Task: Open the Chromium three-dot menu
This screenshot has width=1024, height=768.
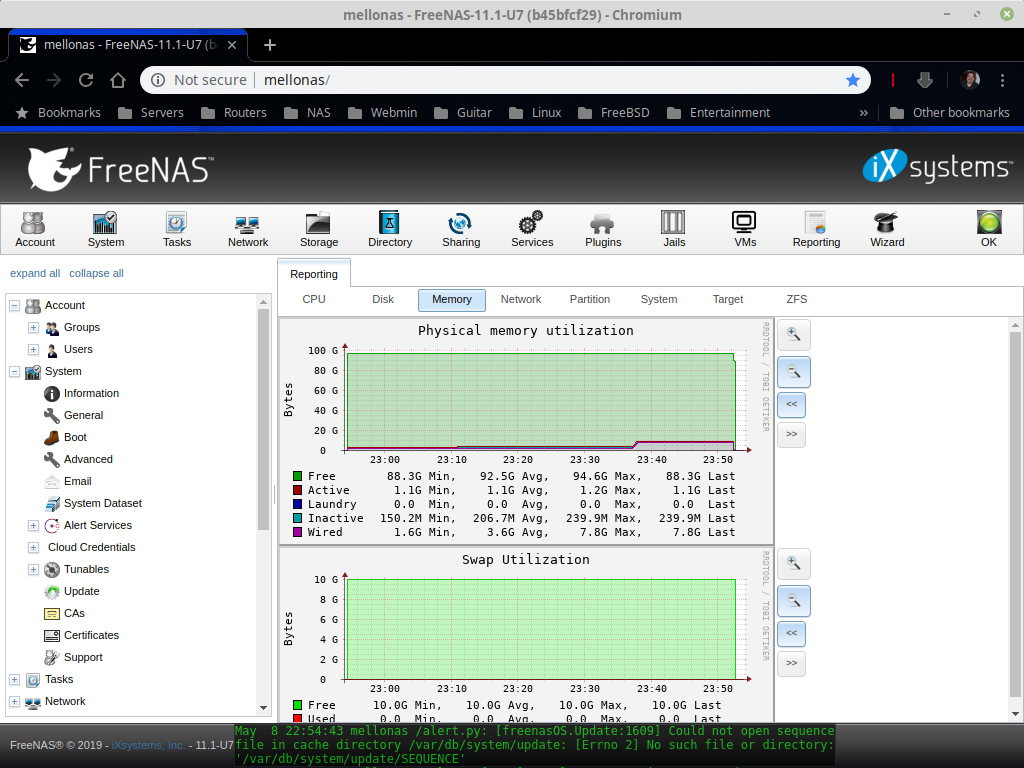Action: coord(1002,80)
